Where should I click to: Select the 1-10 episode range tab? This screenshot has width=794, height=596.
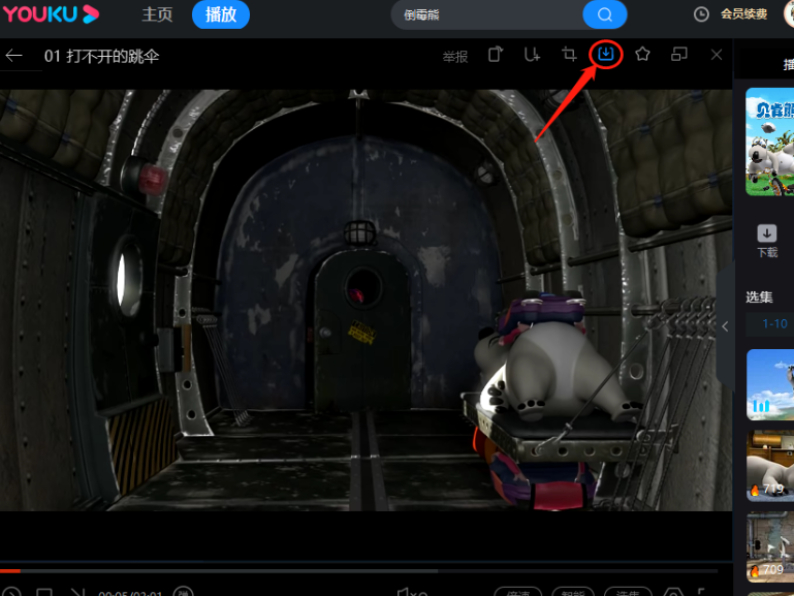pos(773,324)
